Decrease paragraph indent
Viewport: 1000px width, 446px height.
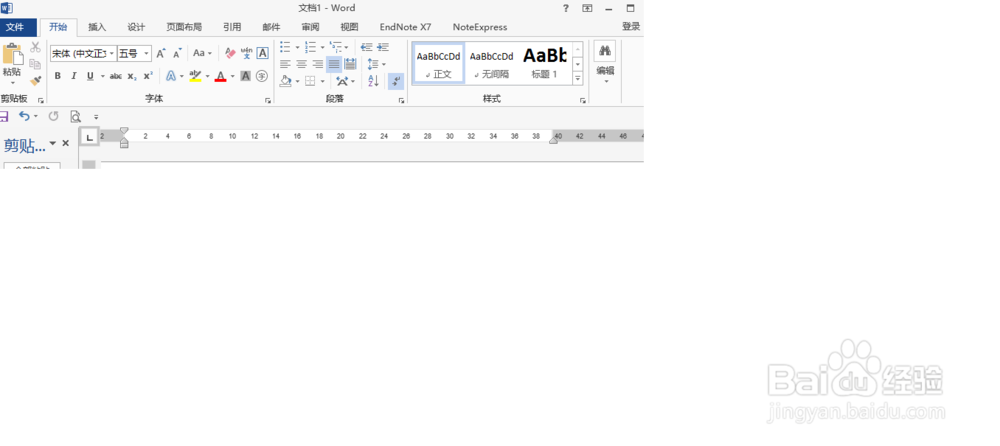coord(367,47)
